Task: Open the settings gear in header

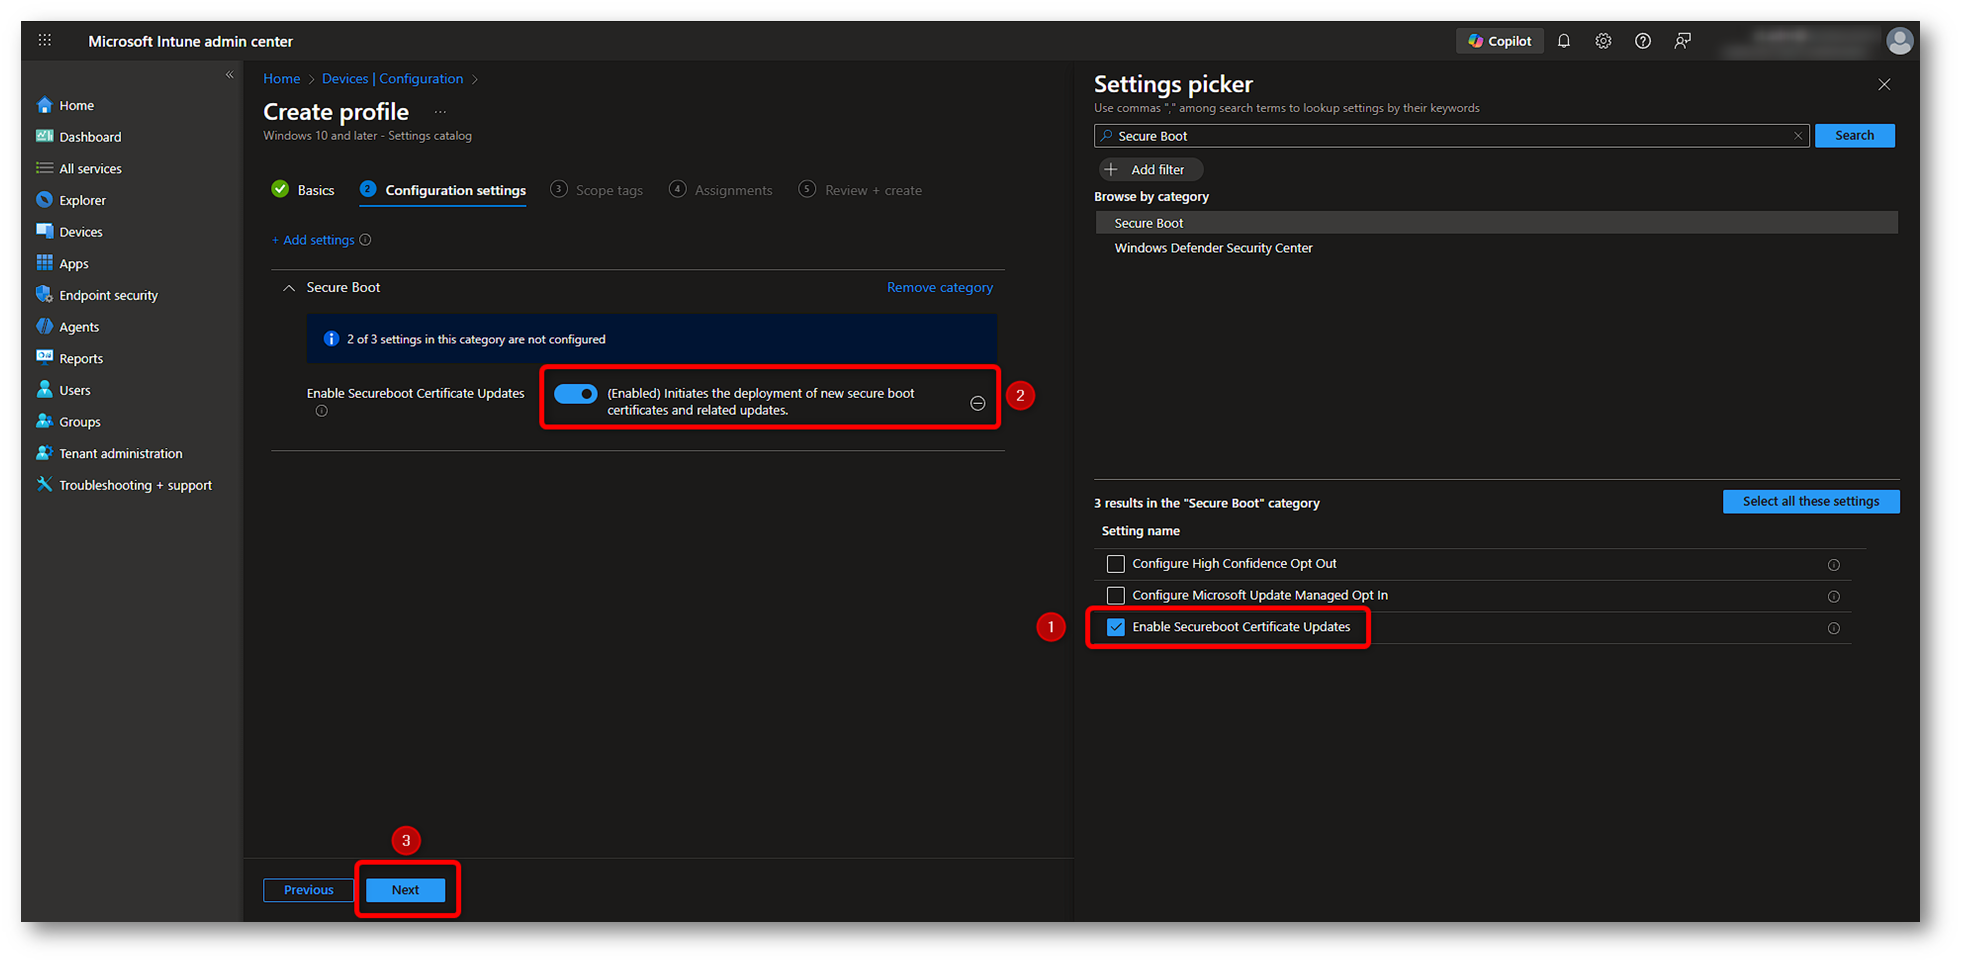Action: (x=1603, y=41)
